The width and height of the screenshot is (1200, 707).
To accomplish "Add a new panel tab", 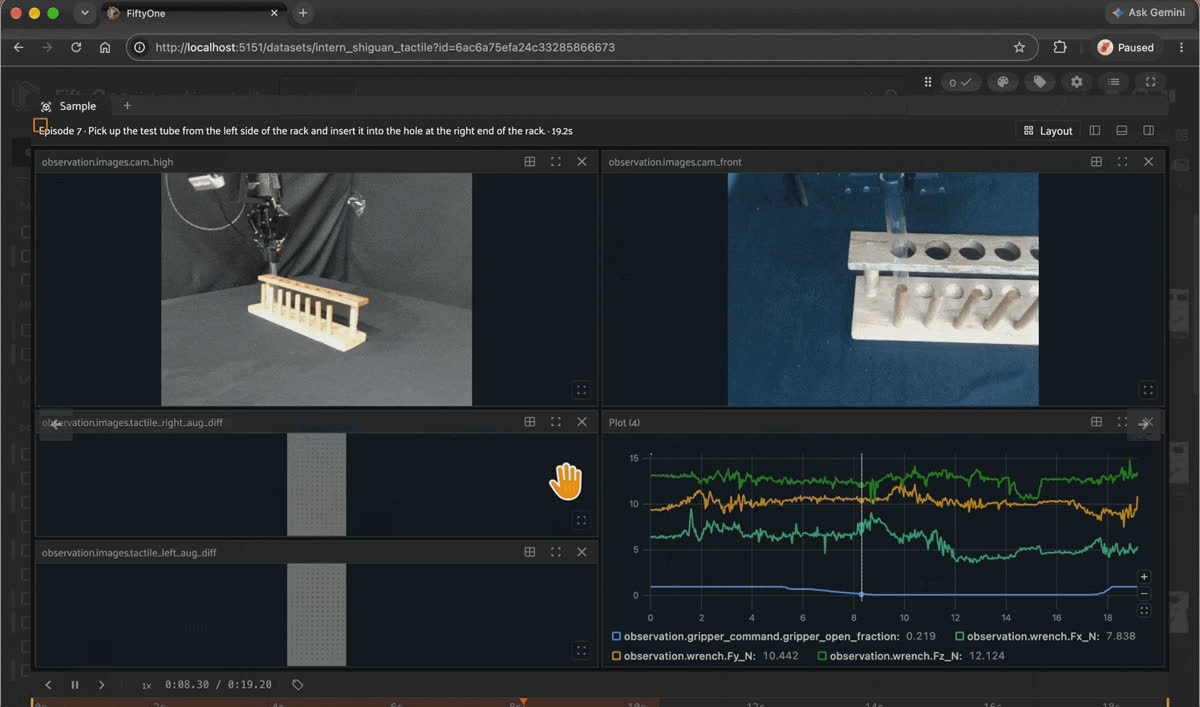I will tap(127, 106).
